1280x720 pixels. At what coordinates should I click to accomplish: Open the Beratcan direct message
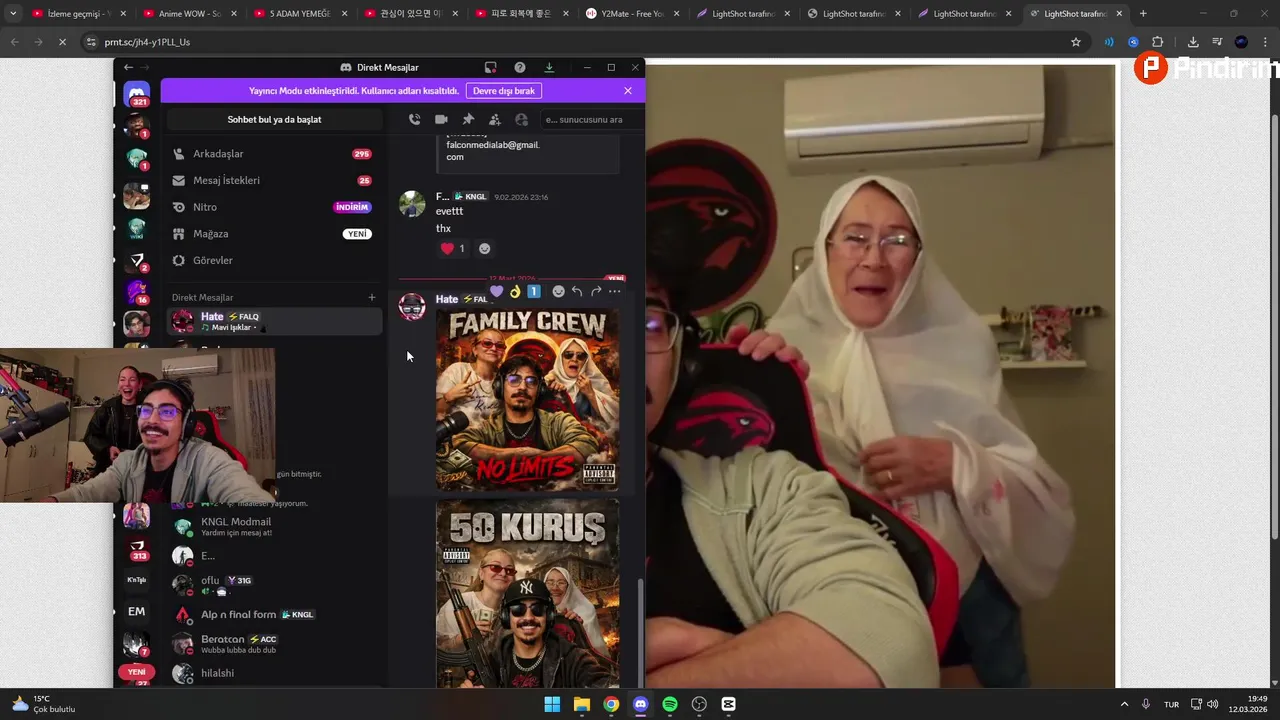(274, 644)
